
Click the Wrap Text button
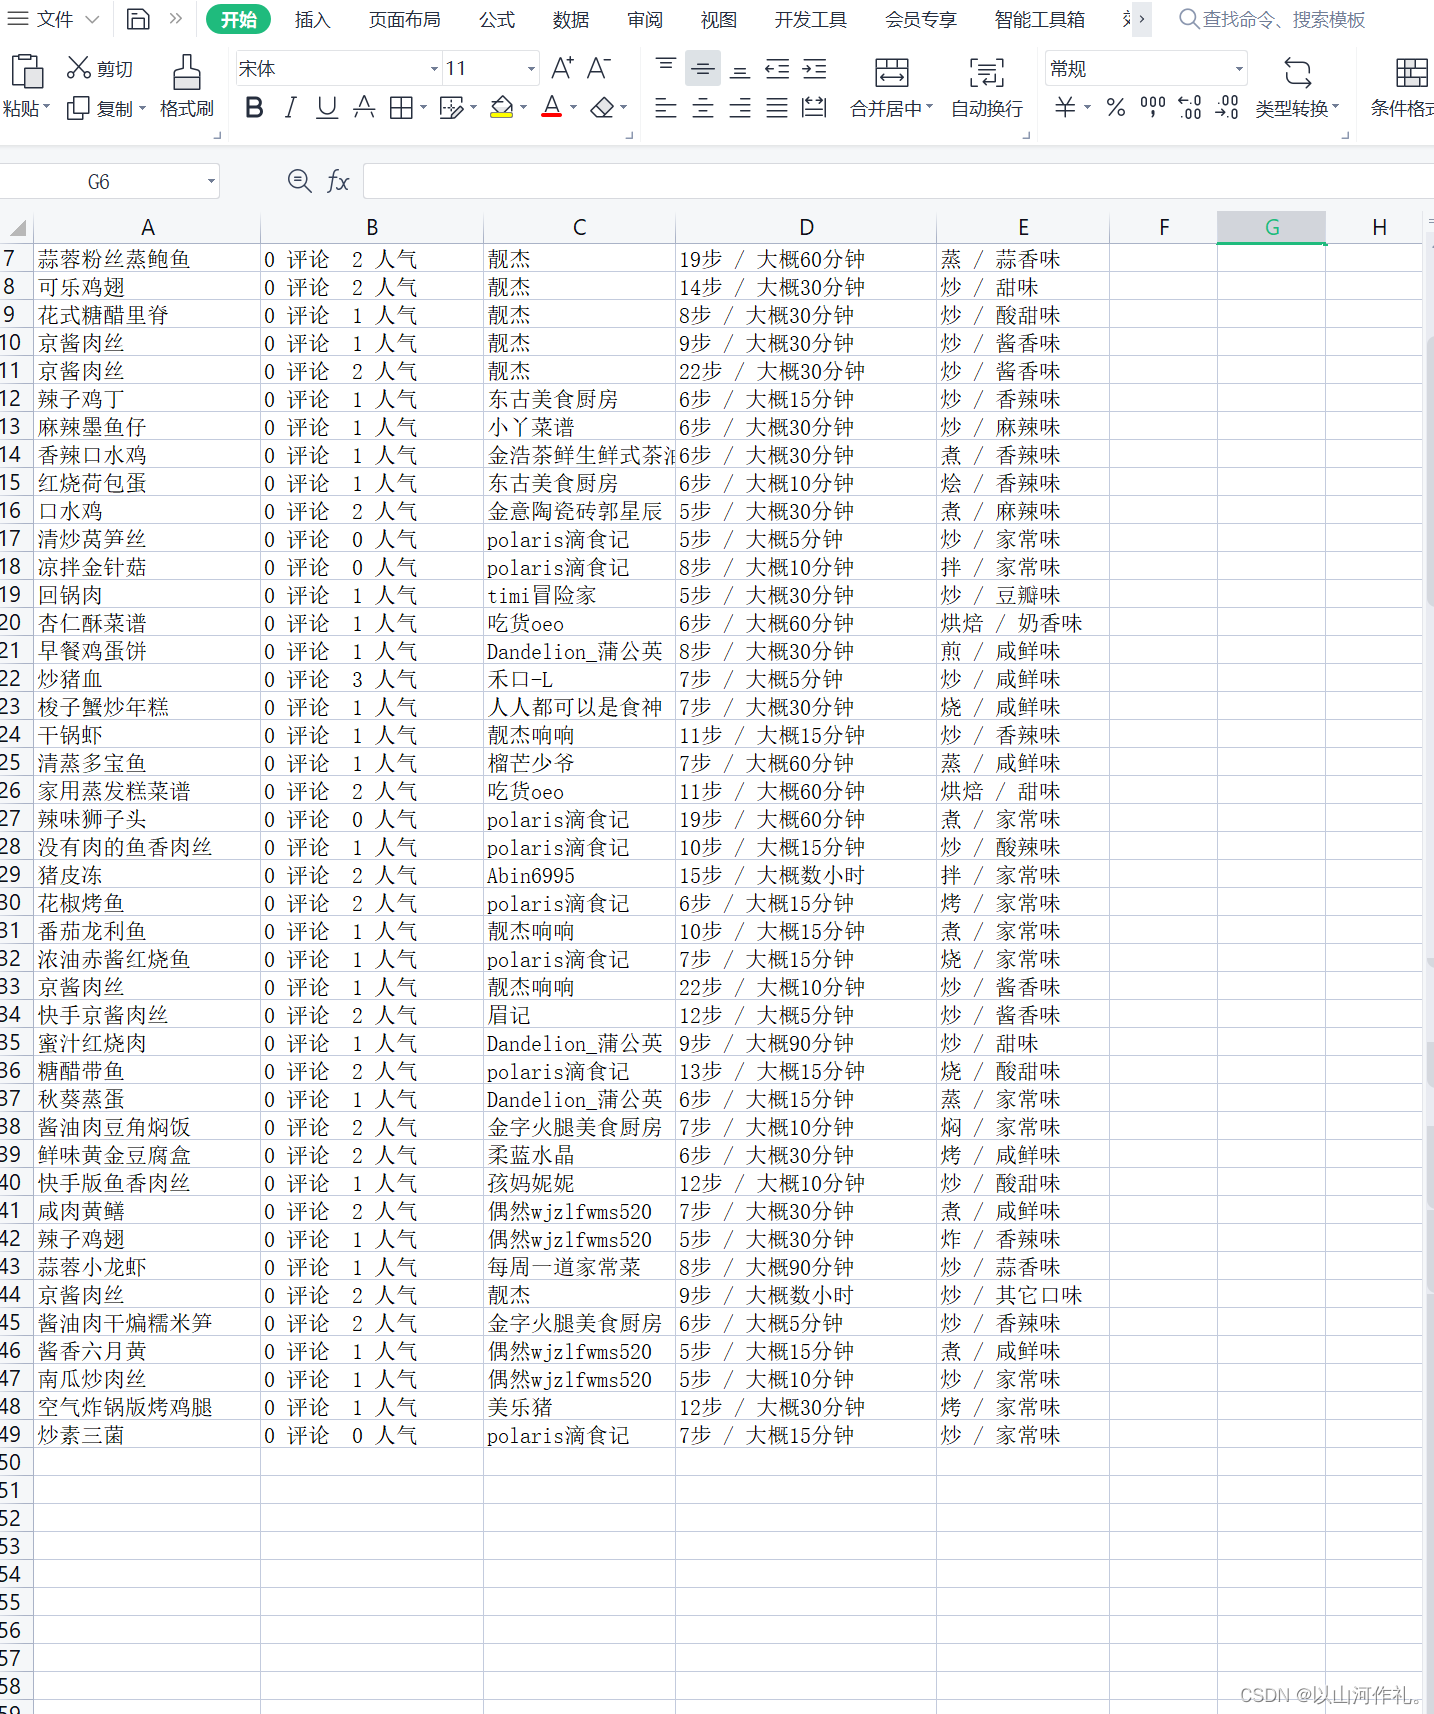pos(987,88)
